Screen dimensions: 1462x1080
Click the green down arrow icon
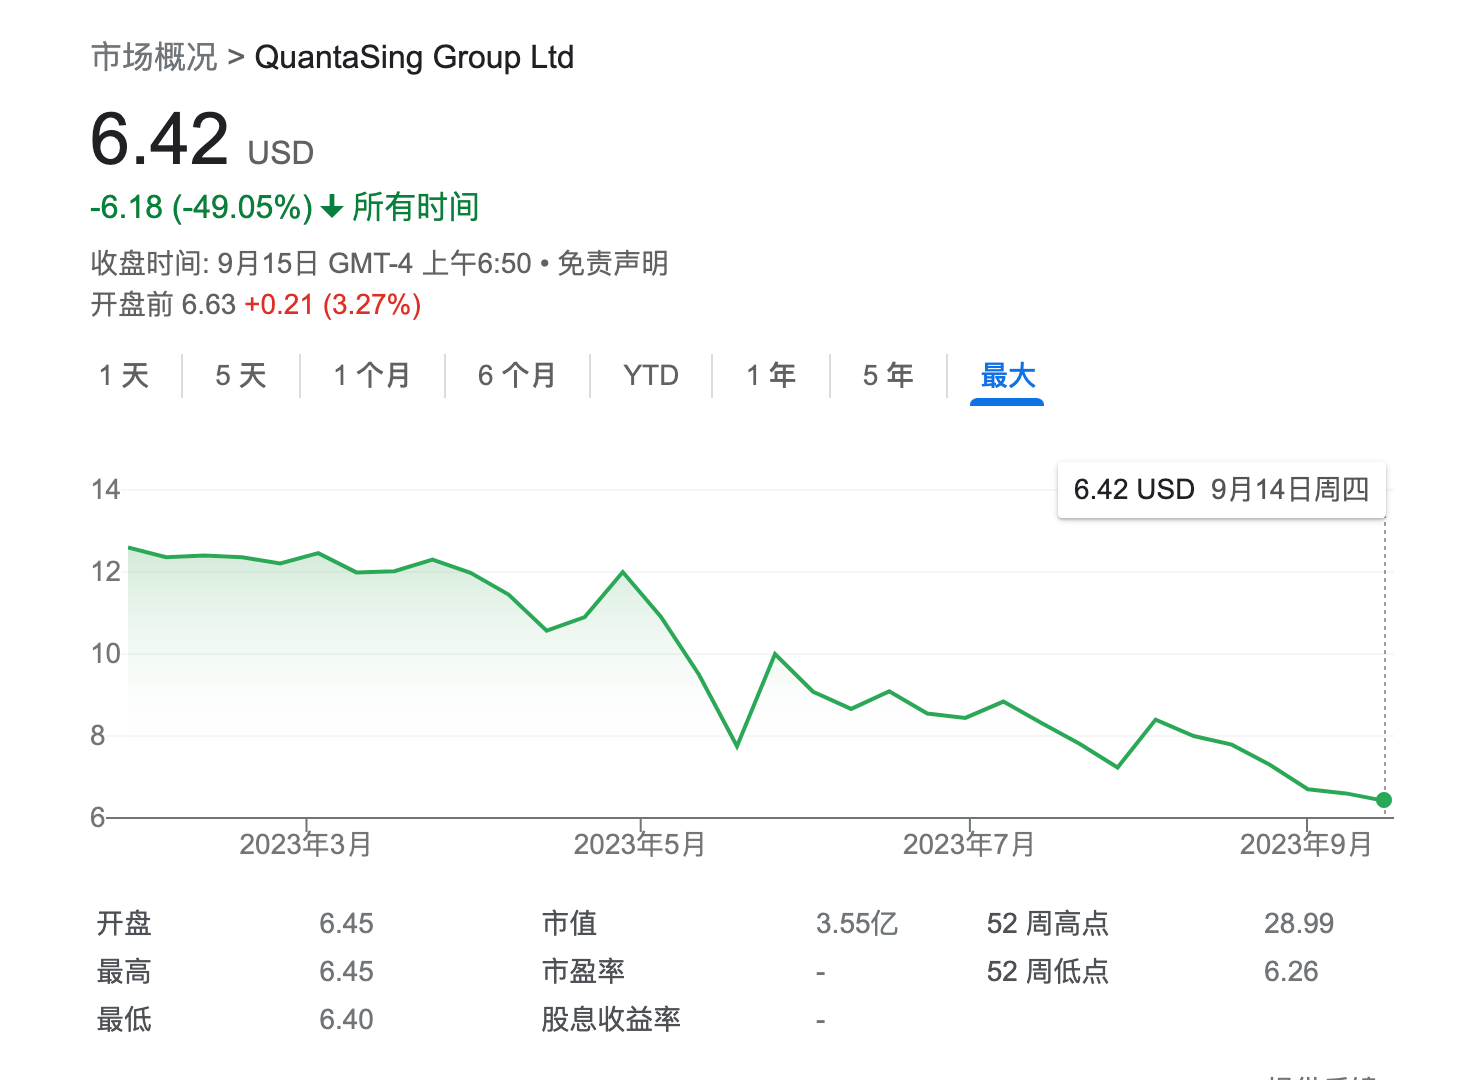pyautogui.click(x=332, y=208)
